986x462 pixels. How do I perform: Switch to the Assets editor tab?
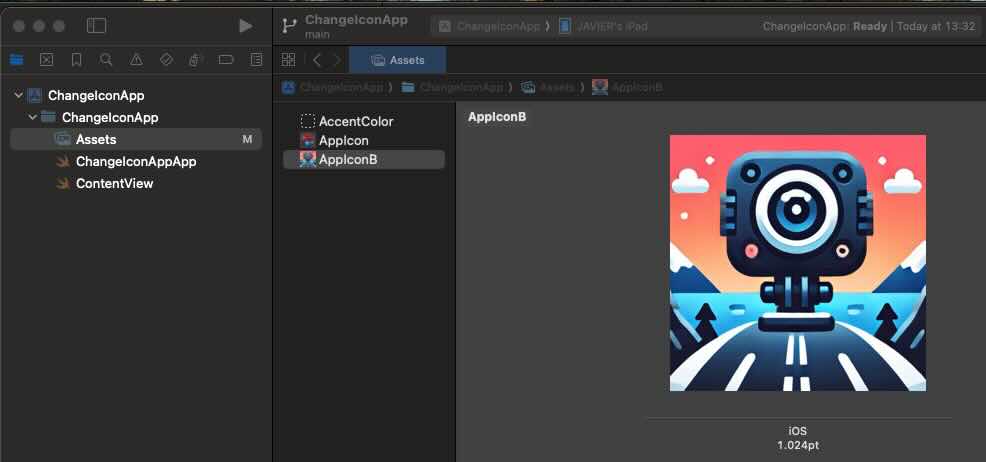[398, 60]
